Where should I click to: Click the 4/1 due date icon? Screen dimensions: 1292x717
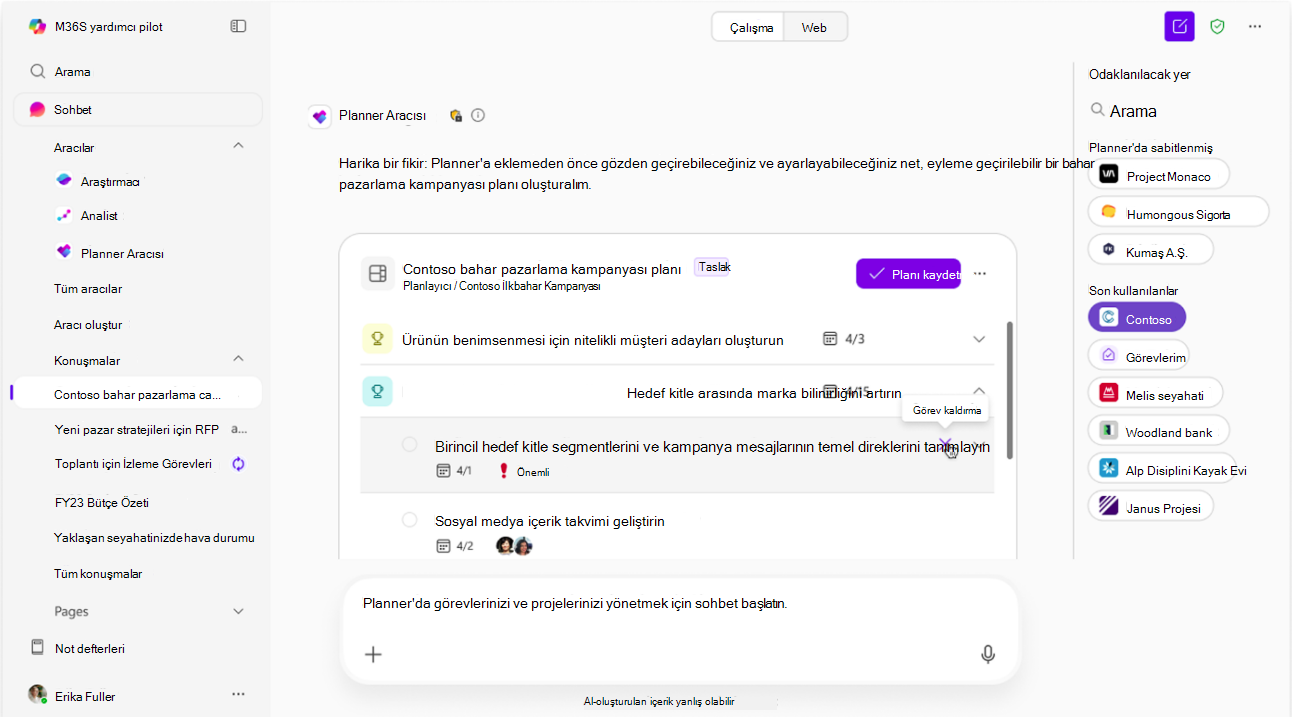[444, 470]
